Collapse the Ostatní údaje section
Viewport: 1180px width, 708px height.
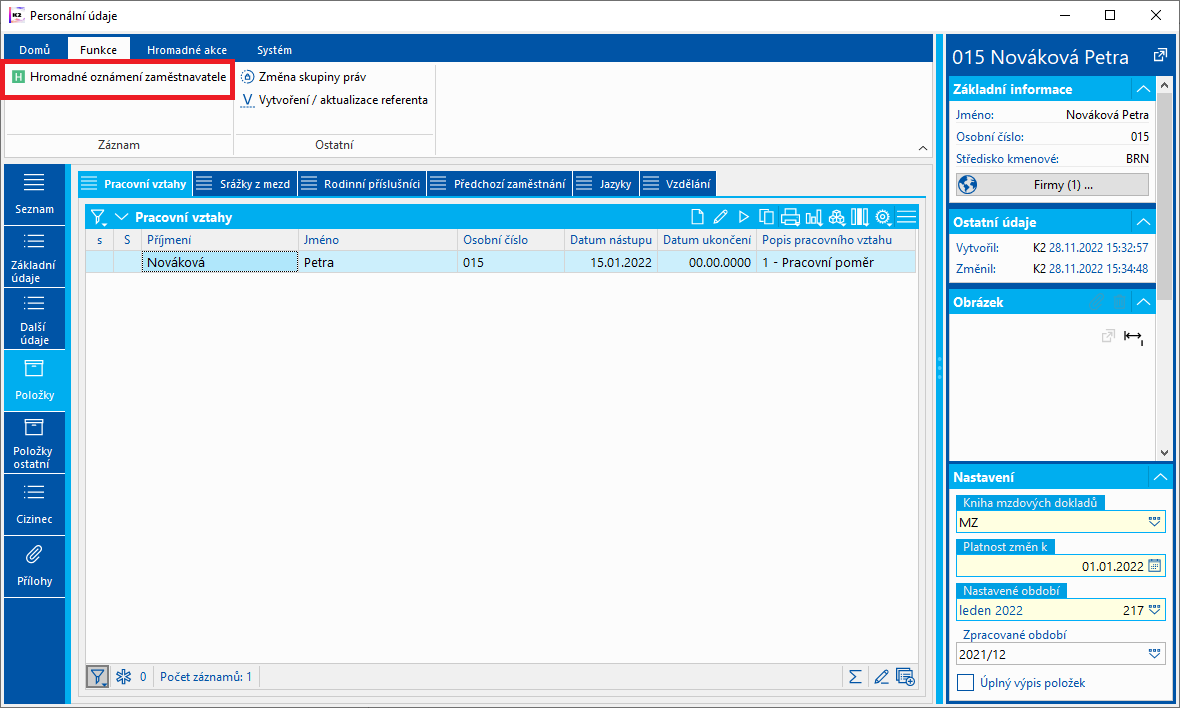coord(1143,222)
